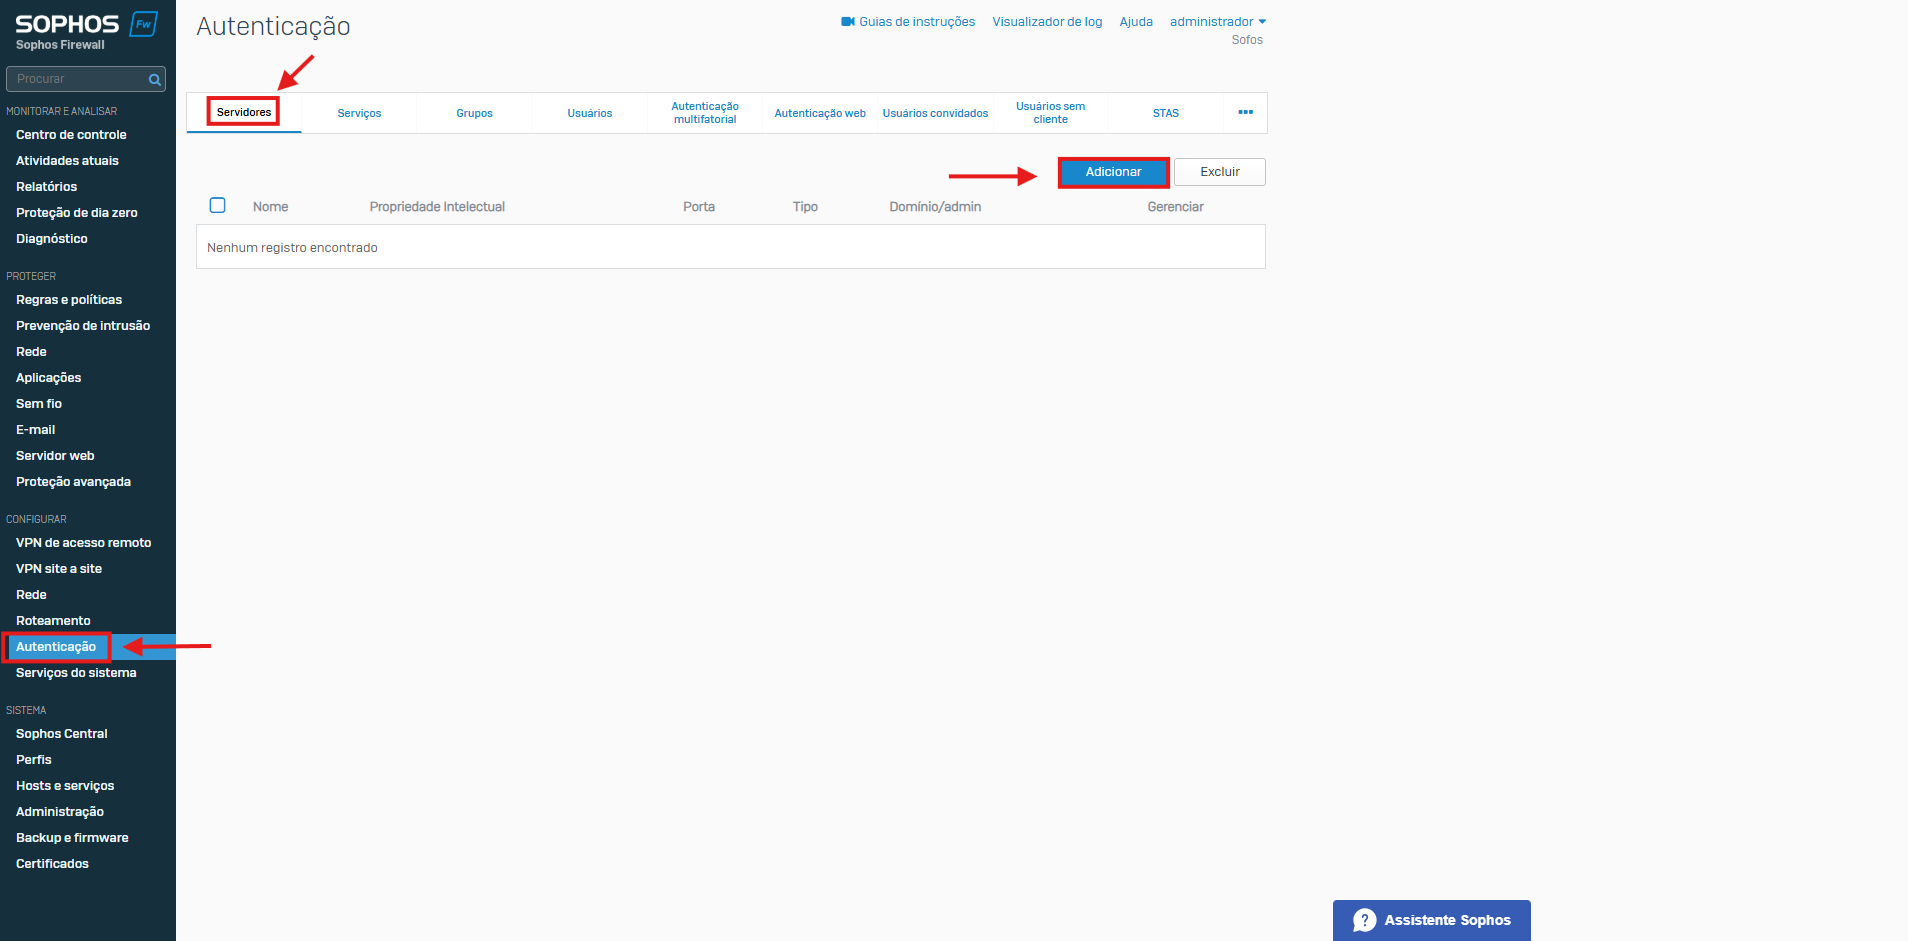Click the Adicionar button
The width and height of the screenshot is (1908, 941).
pos(1113,172)
